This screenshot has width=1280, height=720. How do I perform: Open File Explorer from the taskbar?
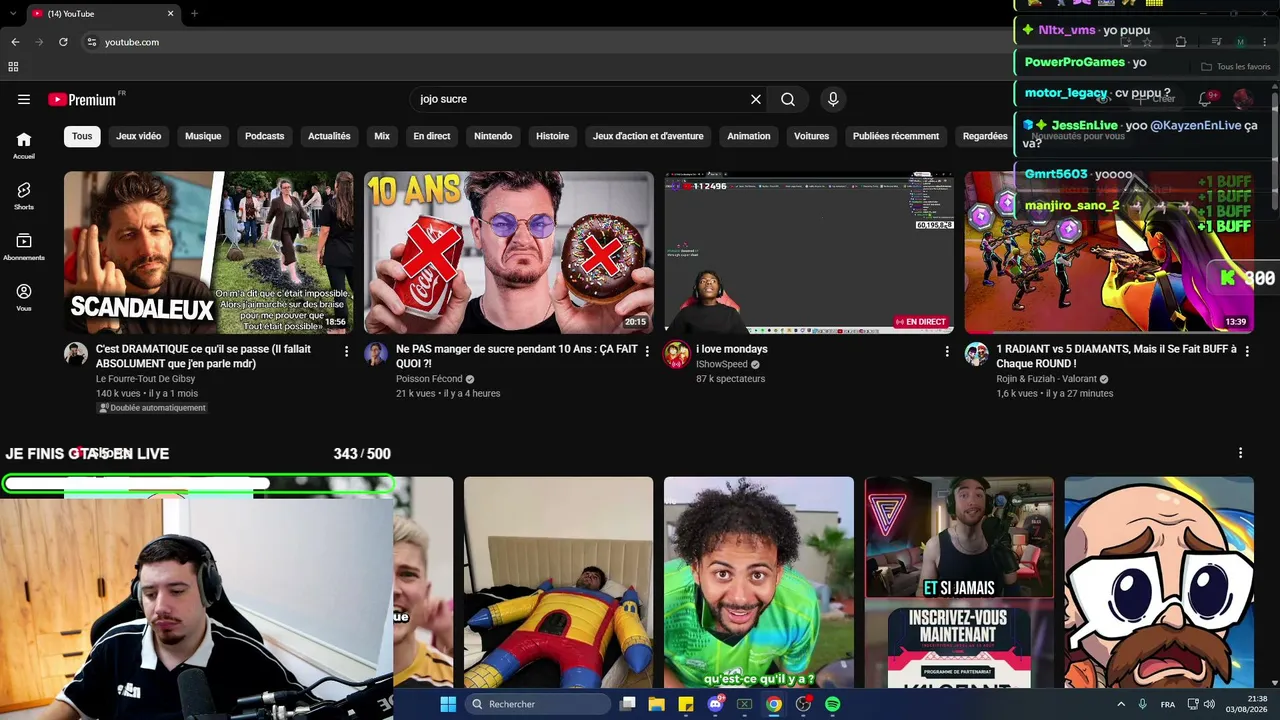(656, 704)
